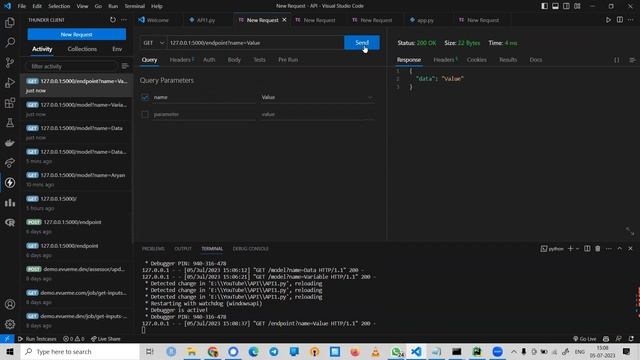Screen dimensions: 640x360
Task: Click the Windows taskbar search box
Action: (x=80, y=351)
